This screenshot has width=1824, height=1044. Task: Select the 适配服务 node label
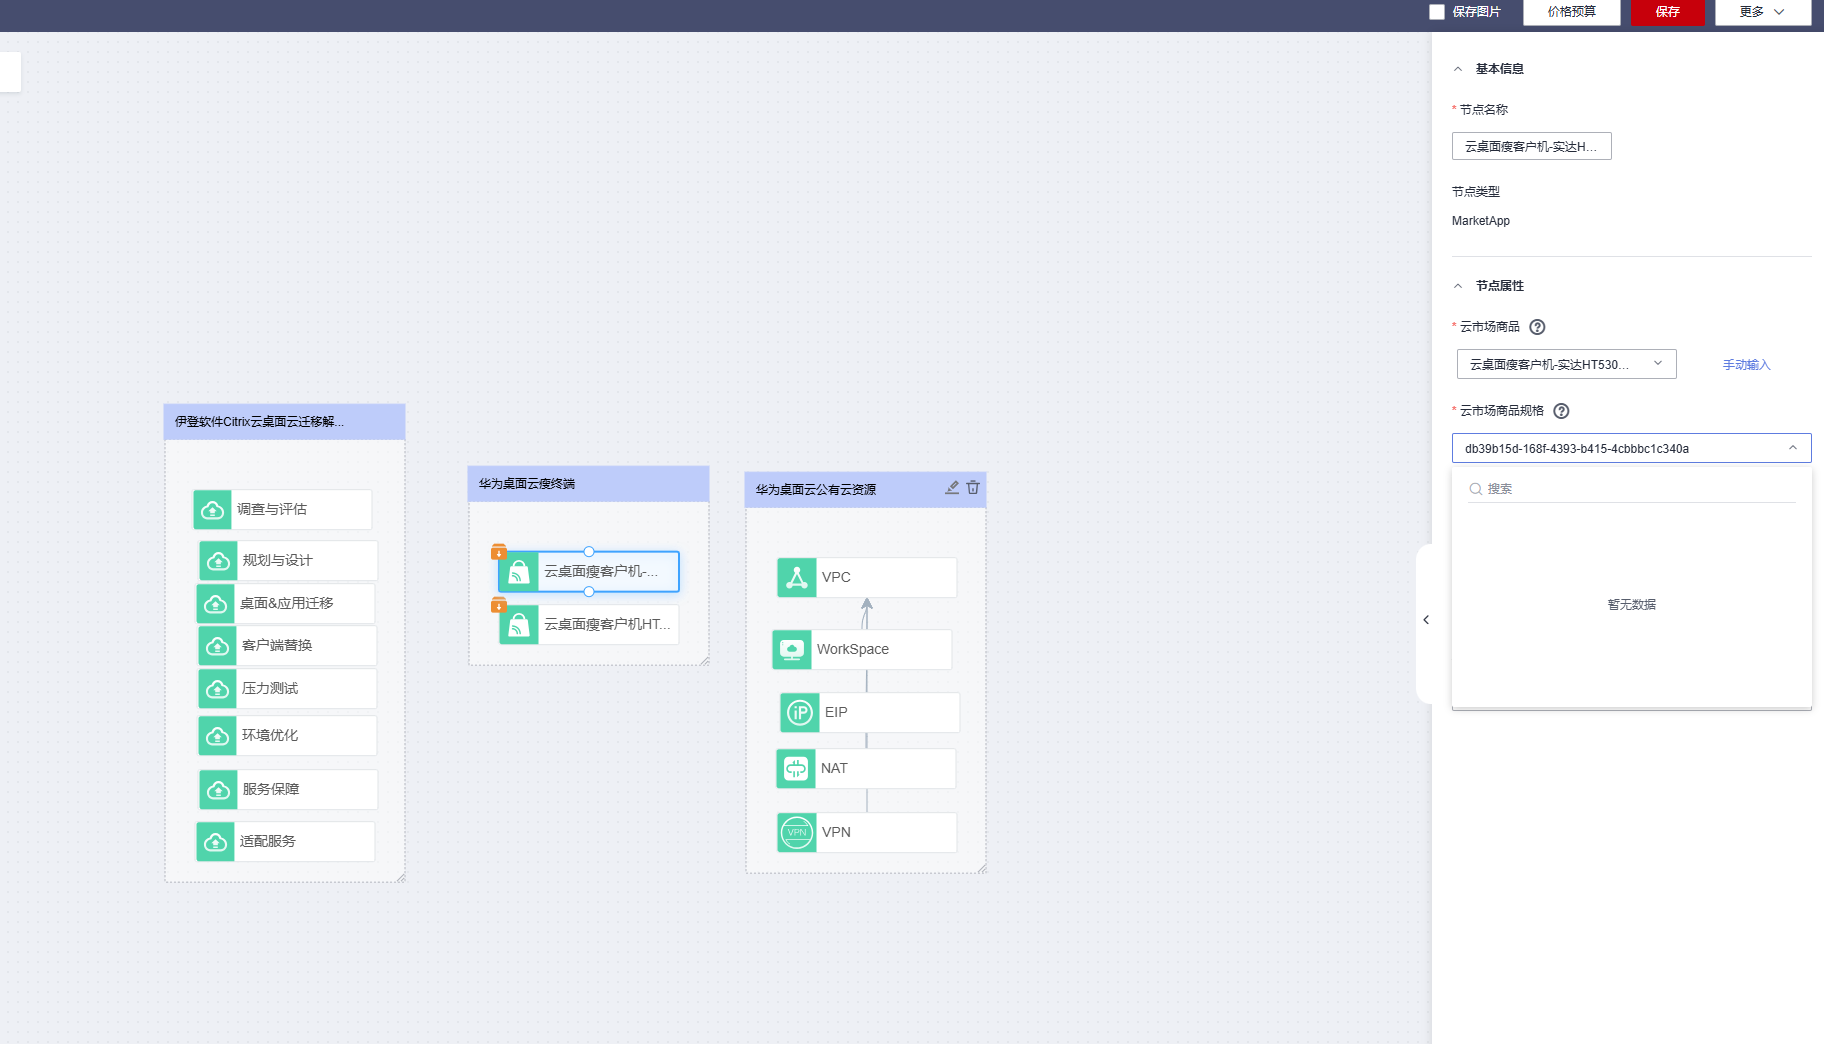(268, 842)
